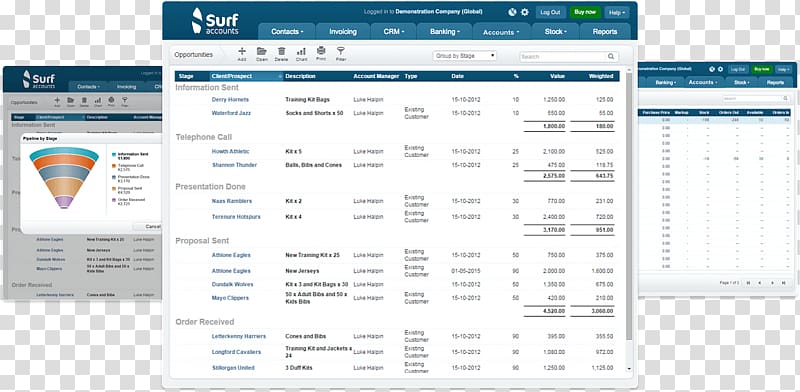This screenshot has height=392, width=800.
Task: Click settings gear in right background window
Action: click(x=720, y=69)
